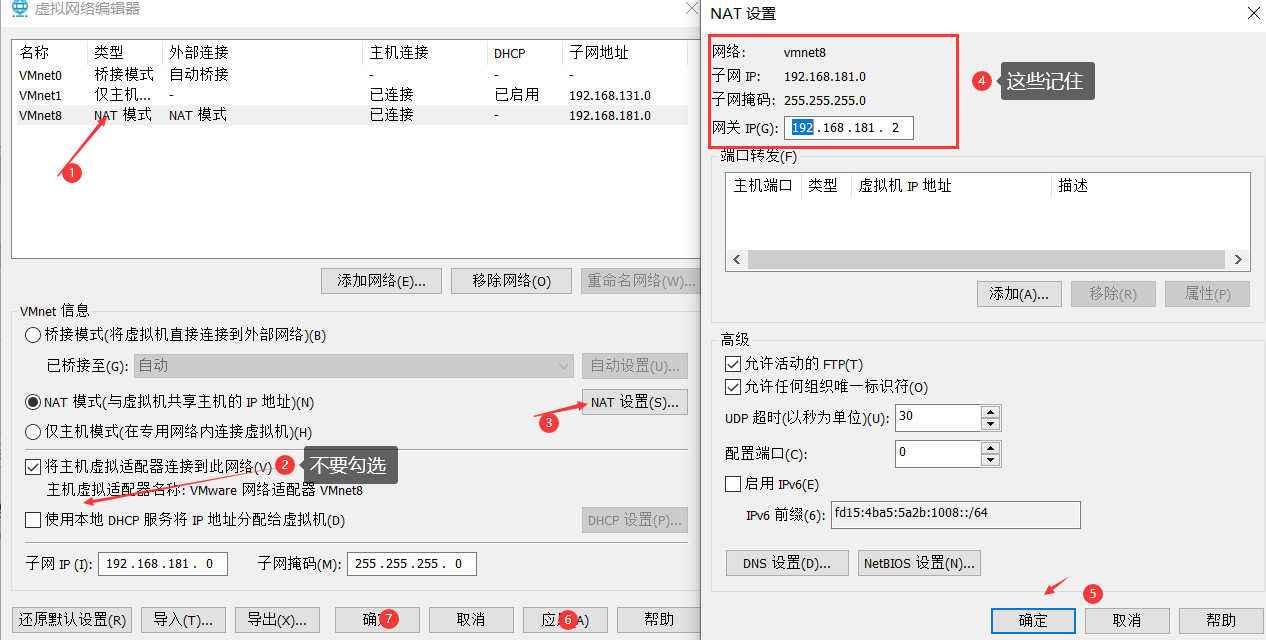Click 帮助 in NAT 设置 dialog
Image resolution: width=1266 pixels, height=640 pixels.
pos(1221,620)
